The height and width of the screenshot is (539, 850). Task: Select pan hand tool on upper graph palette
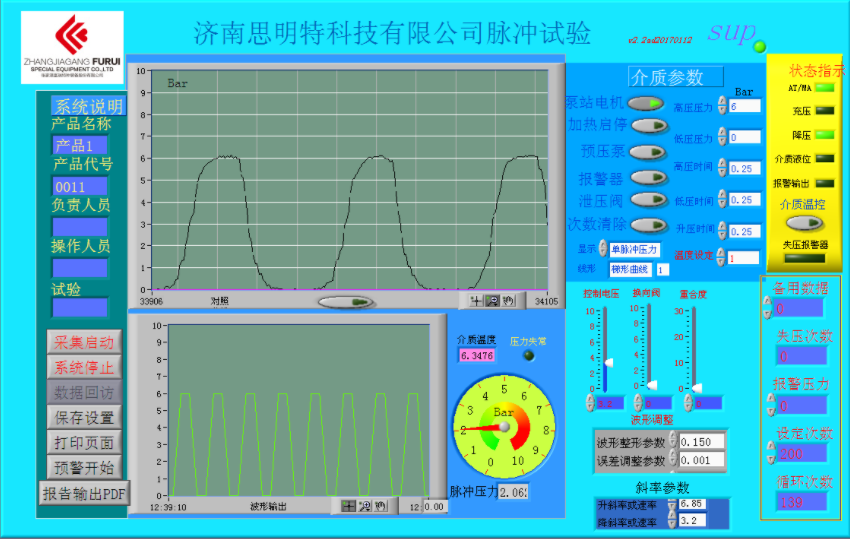click(x=509, y=300)
